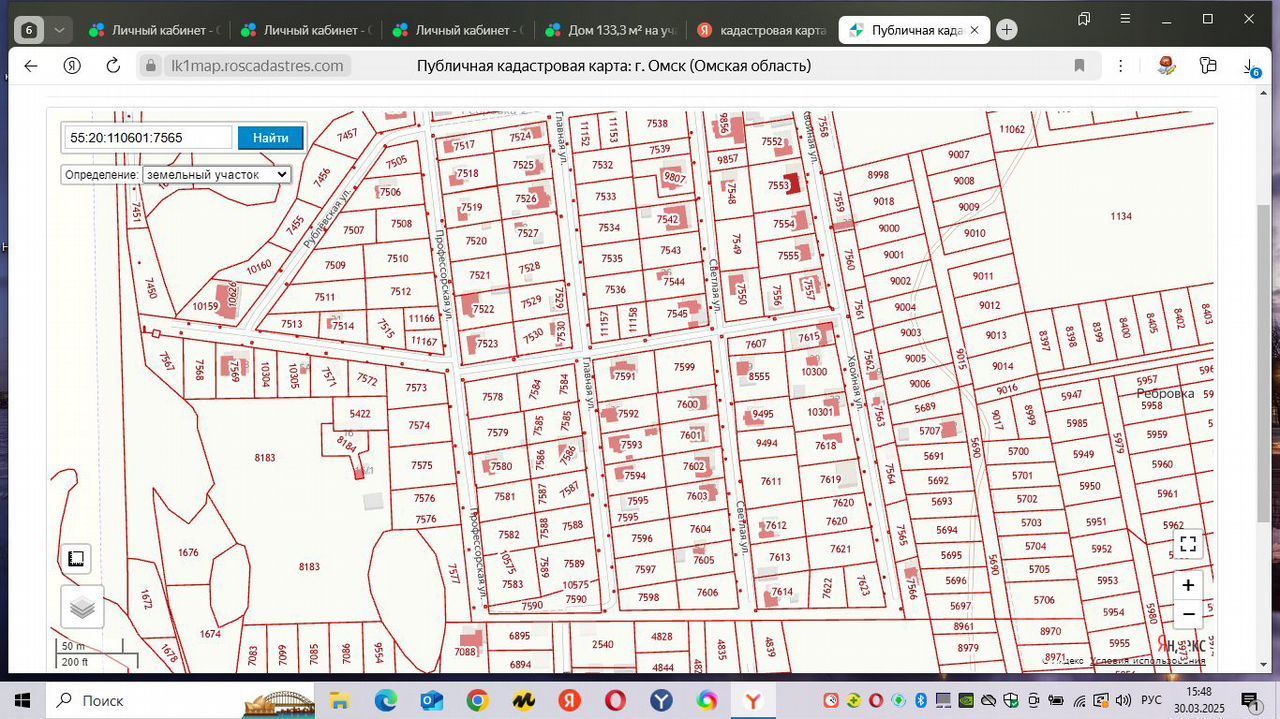Screen dimensions: 1280x719
Task: Select parcel 10159 on the map
Action: point(205,306)
